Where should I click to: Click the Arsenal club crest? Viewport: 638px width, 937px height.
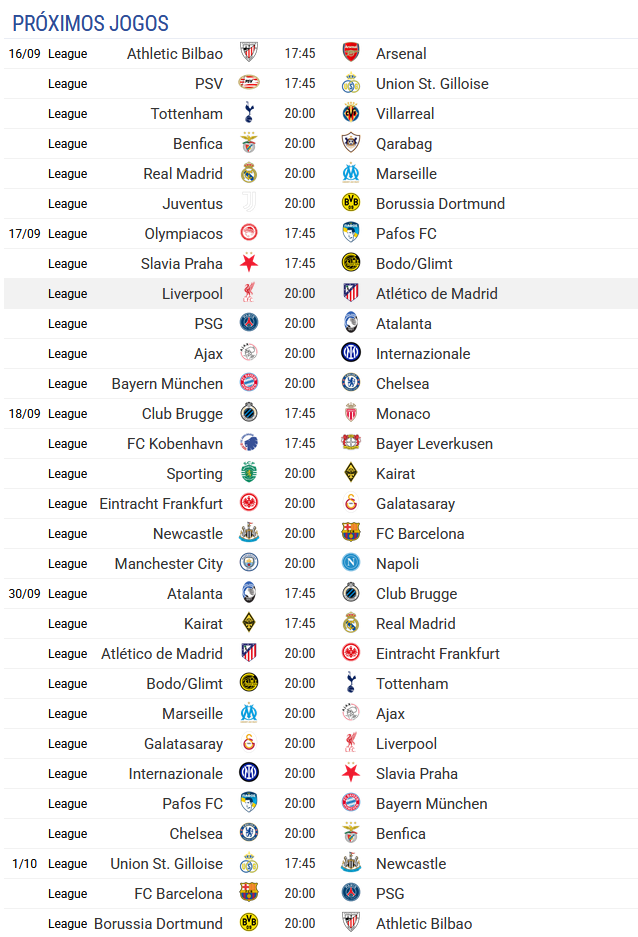pos(351,53)
